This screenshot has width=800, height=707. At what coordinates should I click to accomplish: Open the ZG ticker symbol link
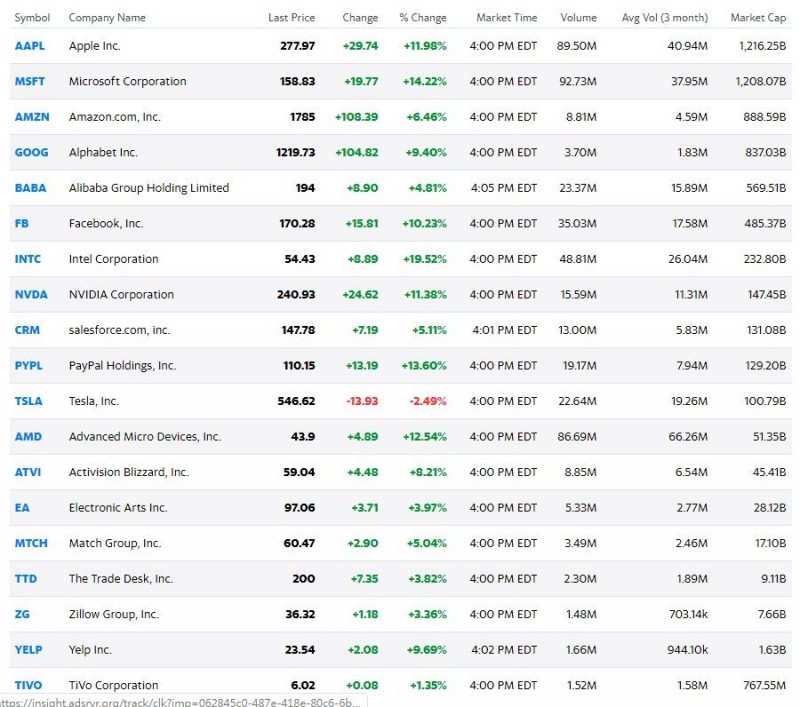[22, 614]
